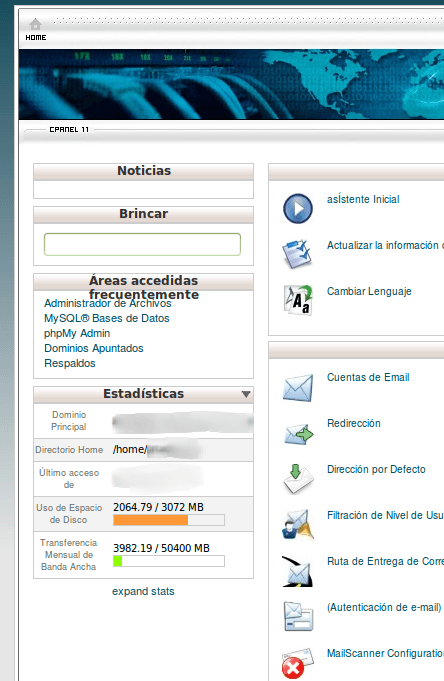The width and height of the screenshot is (444, 681).
Task: Click the Home house icon
Action: tap(35, 24)
